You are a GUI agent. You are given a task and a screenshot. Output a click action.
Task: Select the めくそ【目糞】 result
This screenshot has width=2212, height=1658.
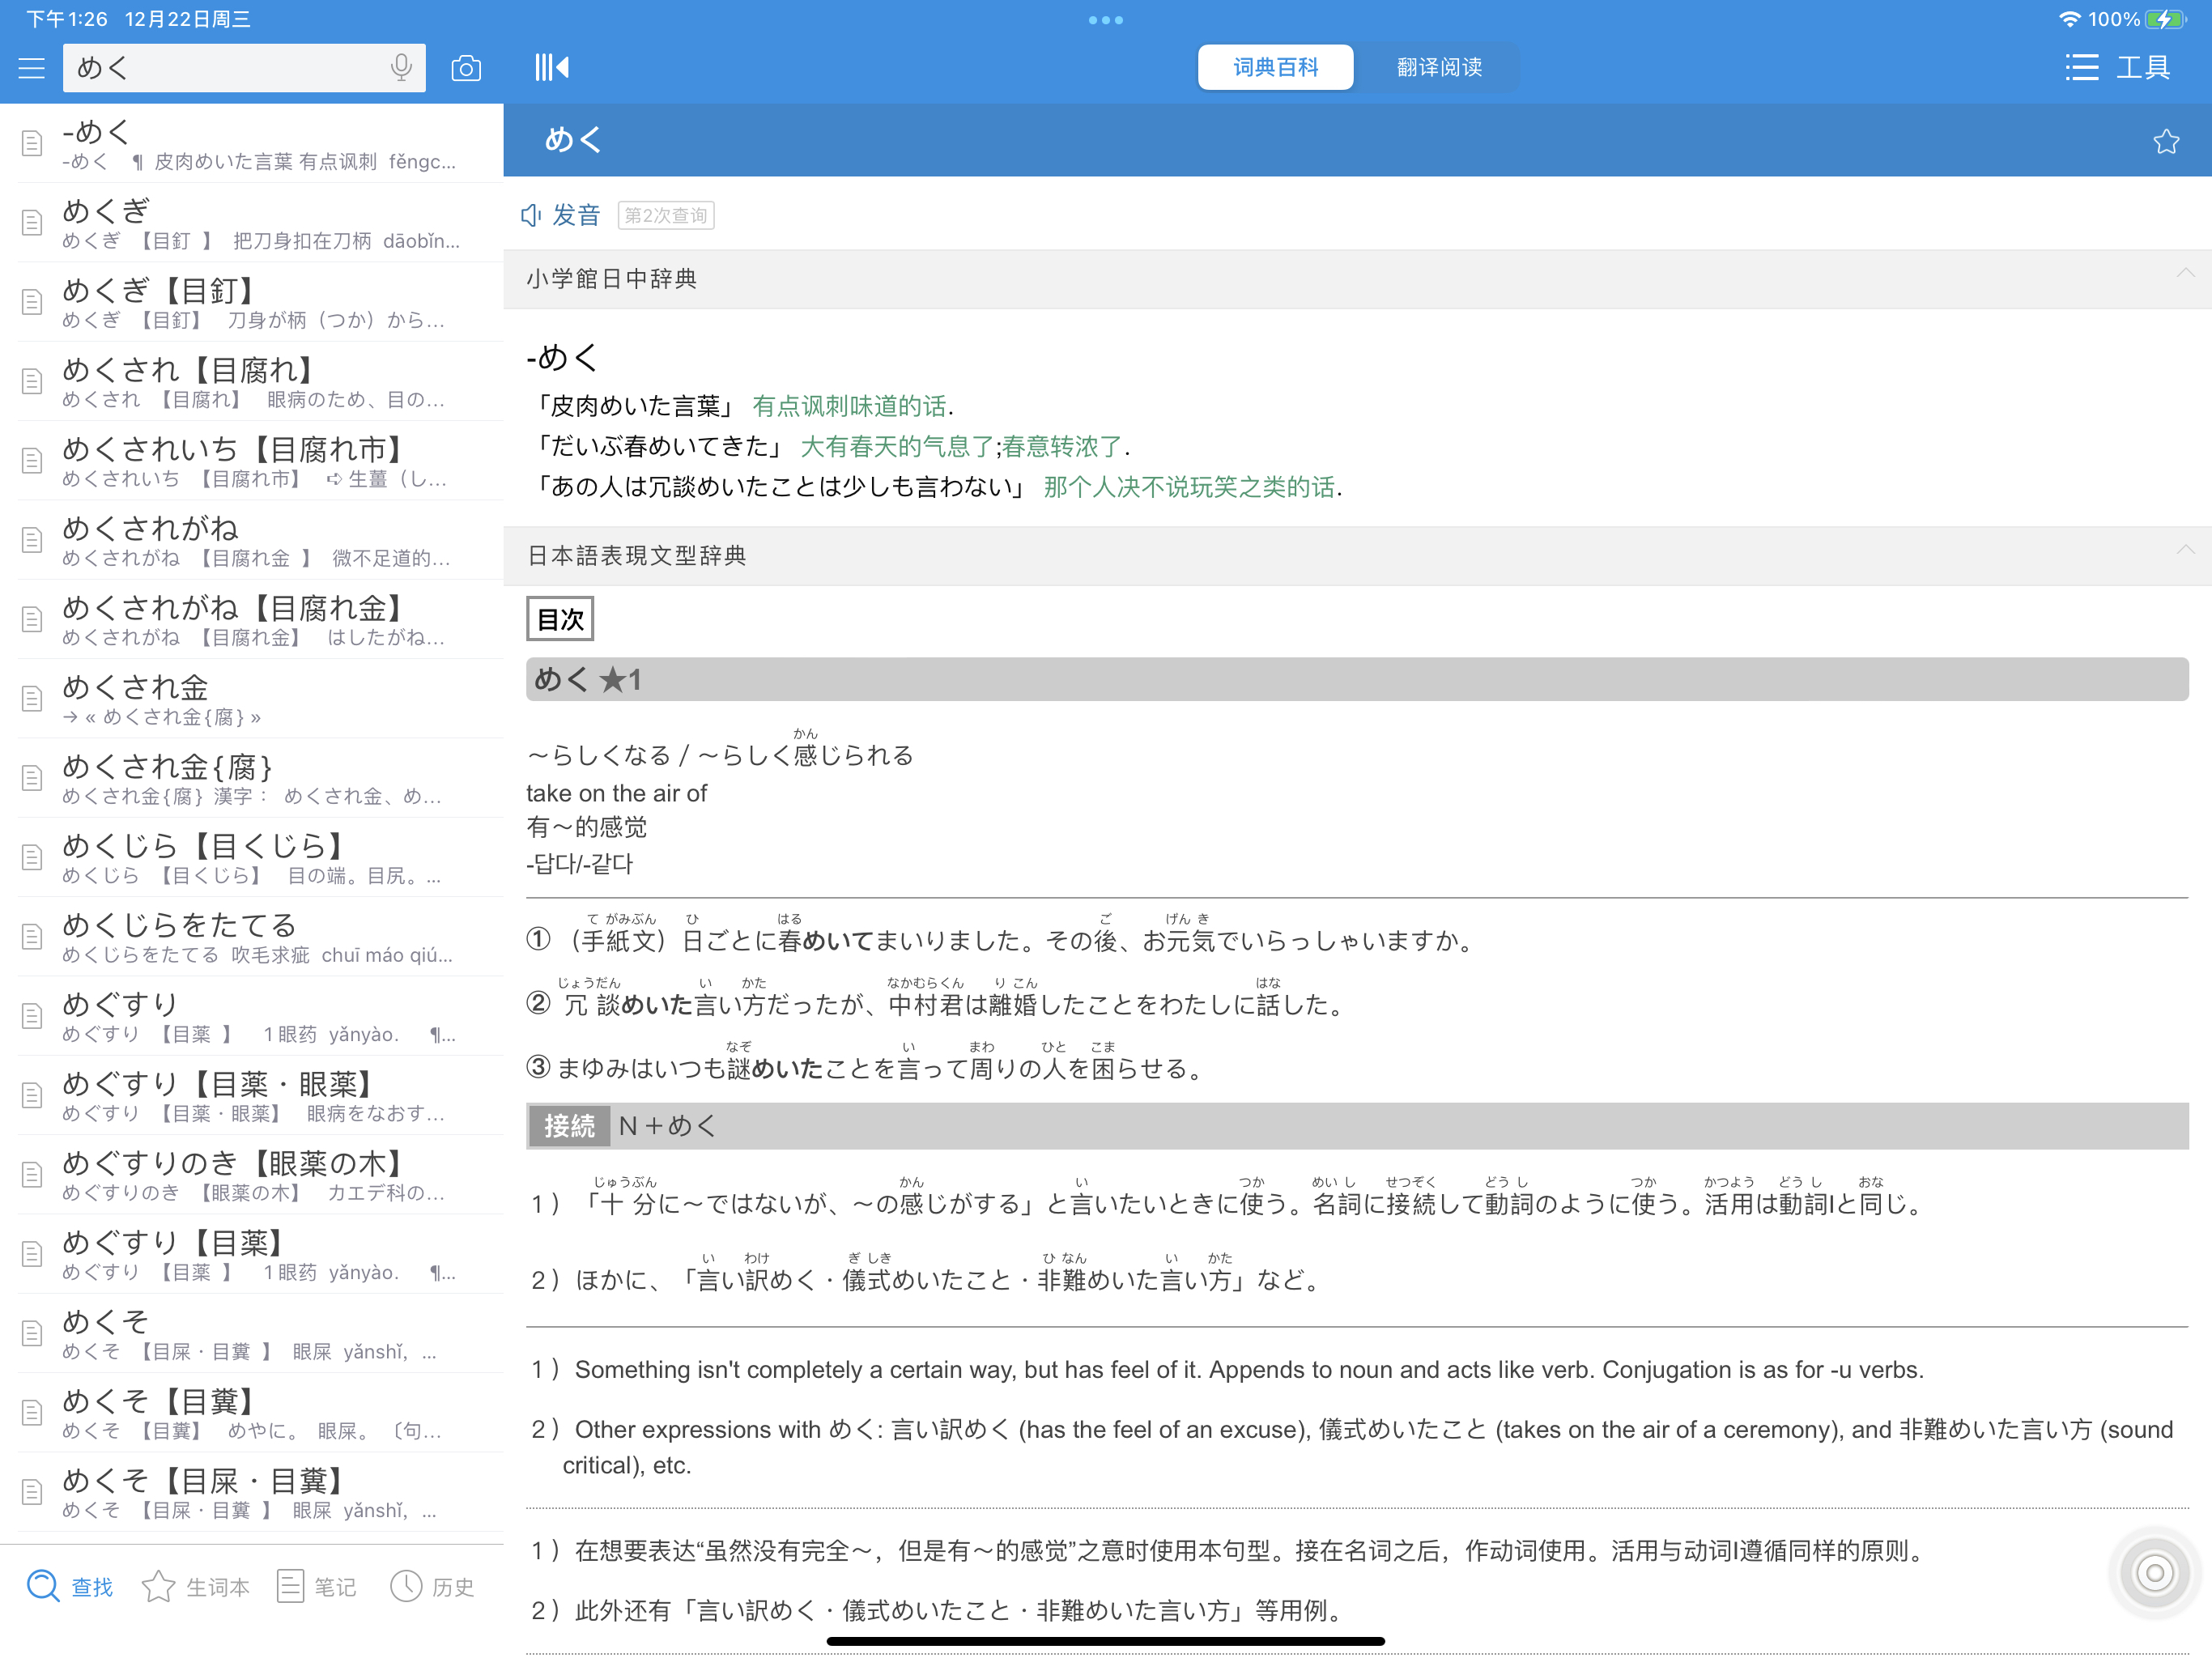252,1413
